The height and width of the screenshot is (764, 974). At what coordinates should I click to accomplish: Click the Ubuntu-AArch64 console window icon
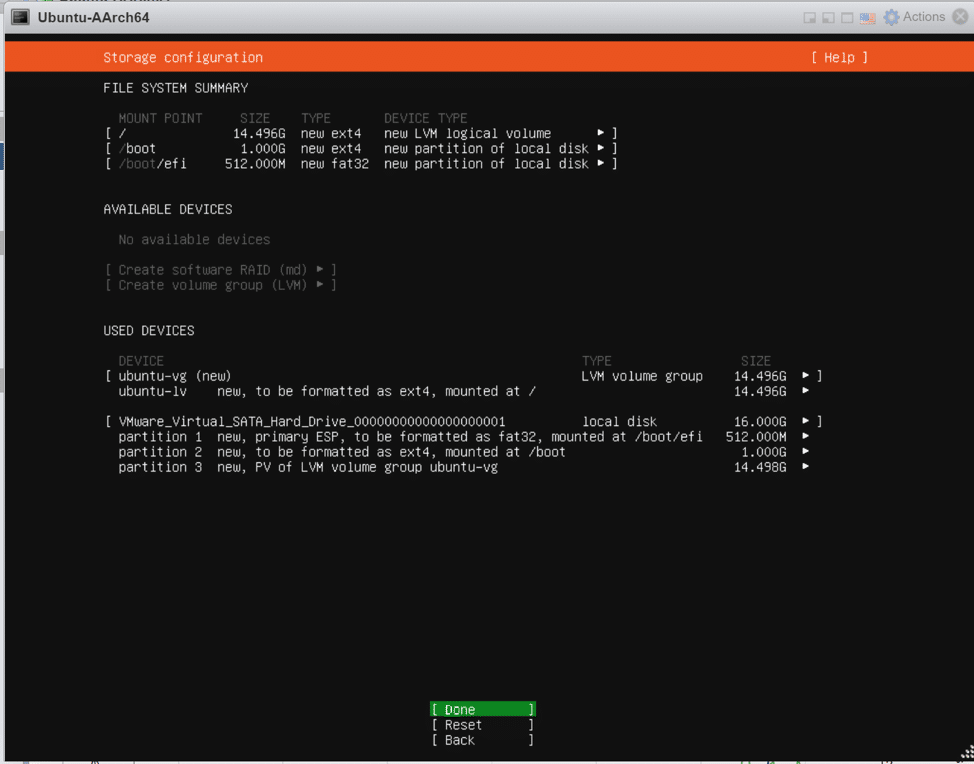[20, 17]
